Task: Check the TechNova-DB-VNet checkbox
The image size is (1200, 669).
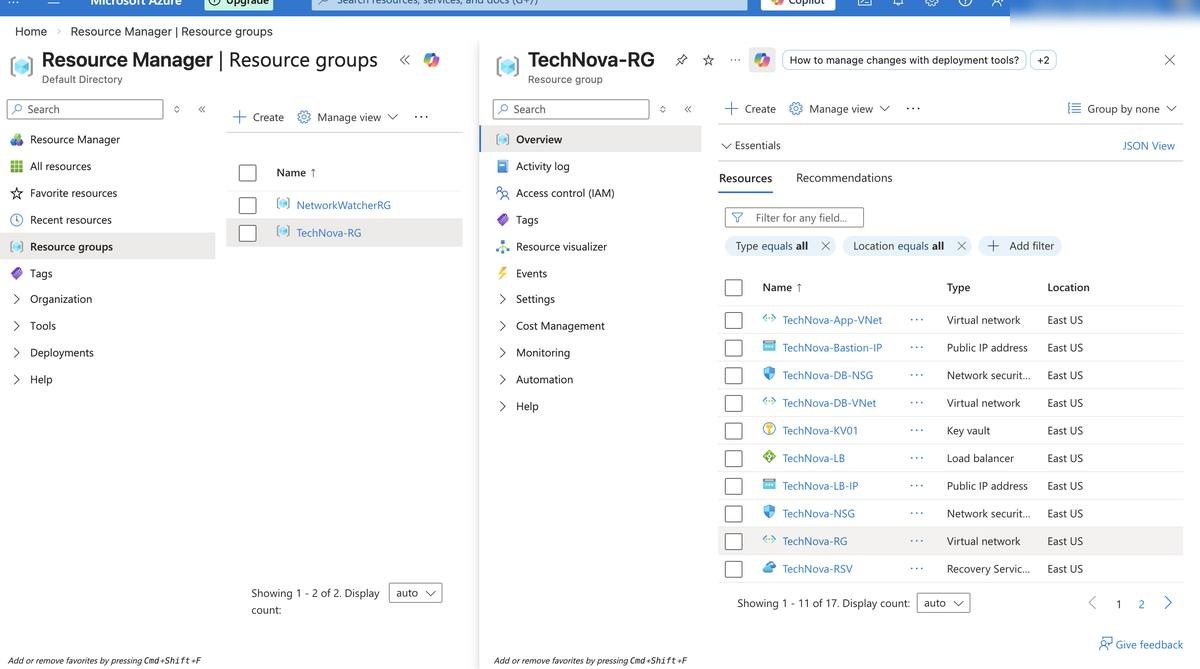Action: click(x=734, y=404)
